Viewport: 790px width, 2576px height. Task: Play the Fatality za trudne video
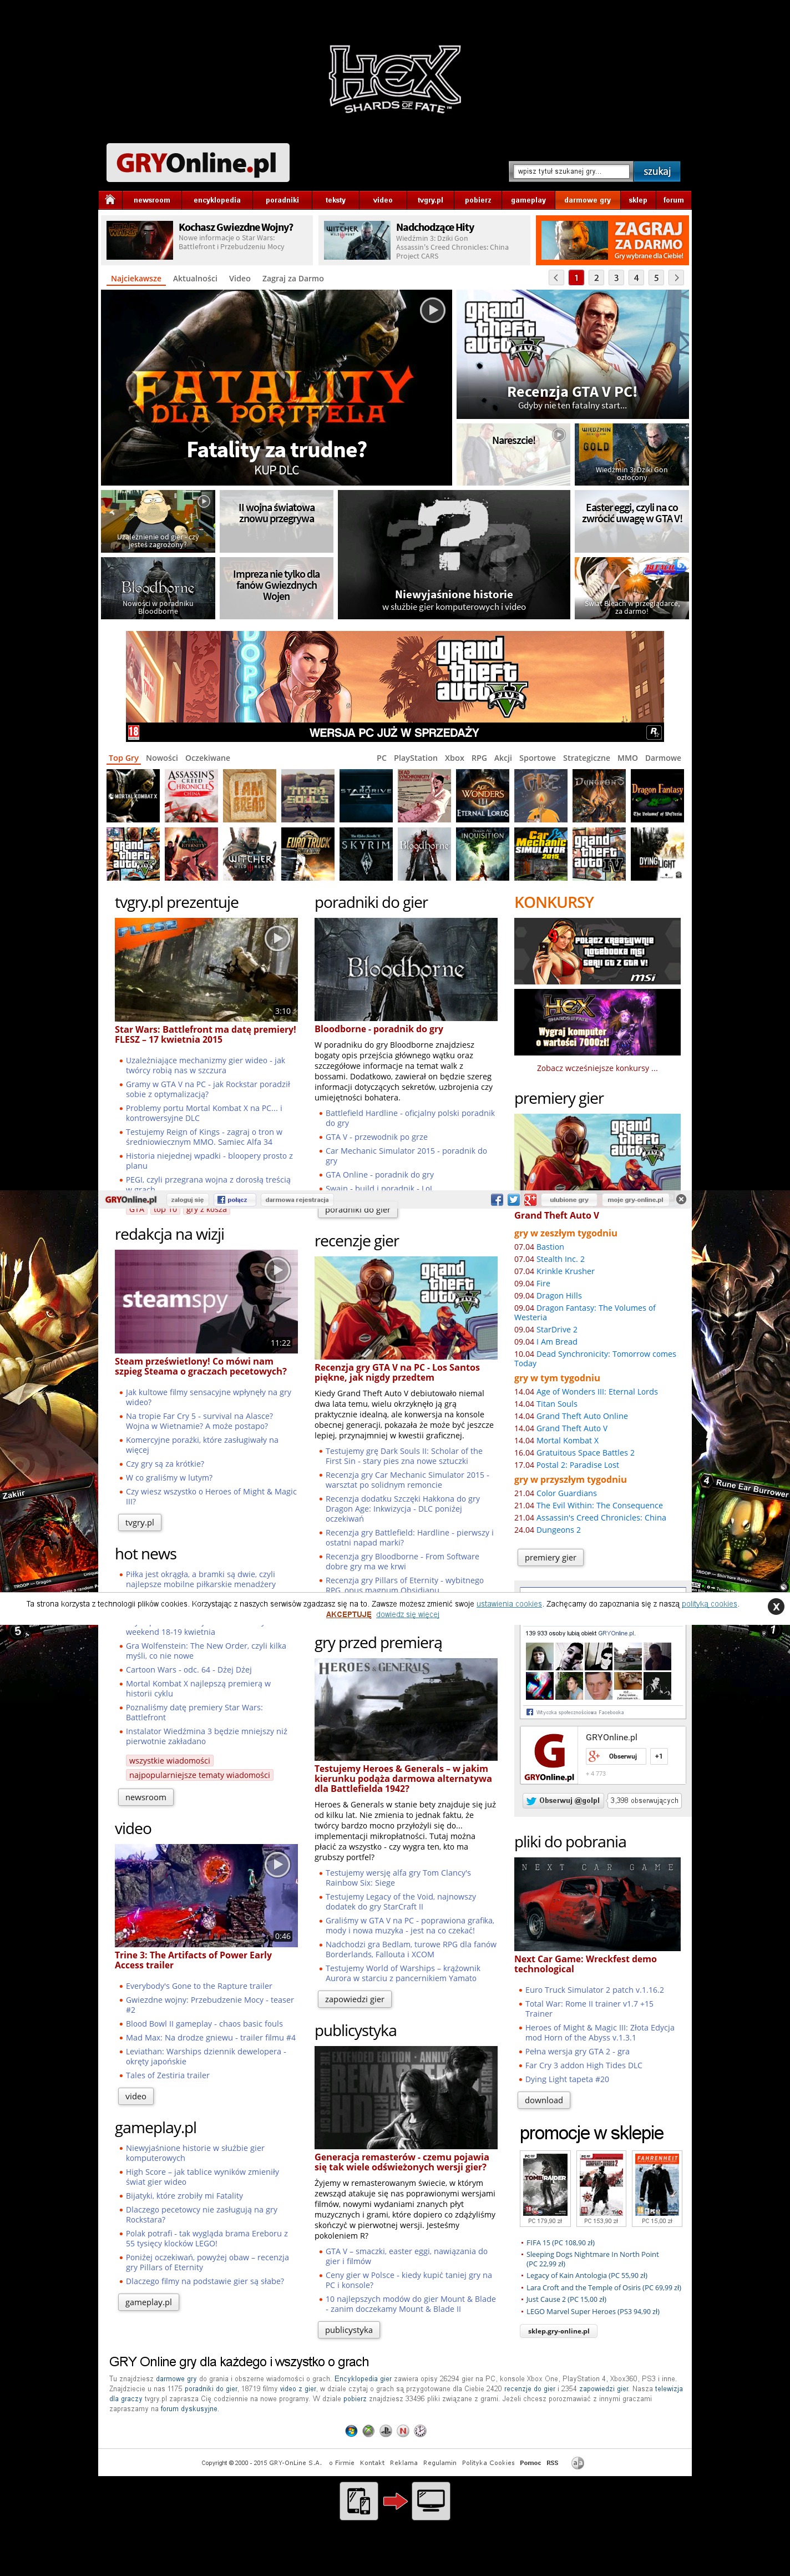pos(432,310)
